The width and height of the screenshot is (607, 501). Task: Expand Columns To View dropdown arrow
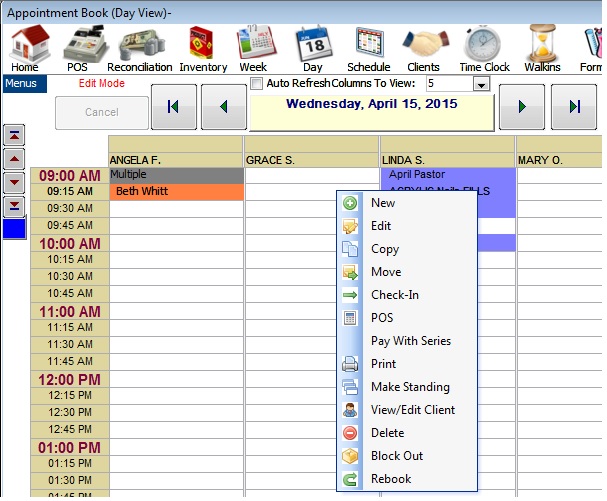point(481,84)
